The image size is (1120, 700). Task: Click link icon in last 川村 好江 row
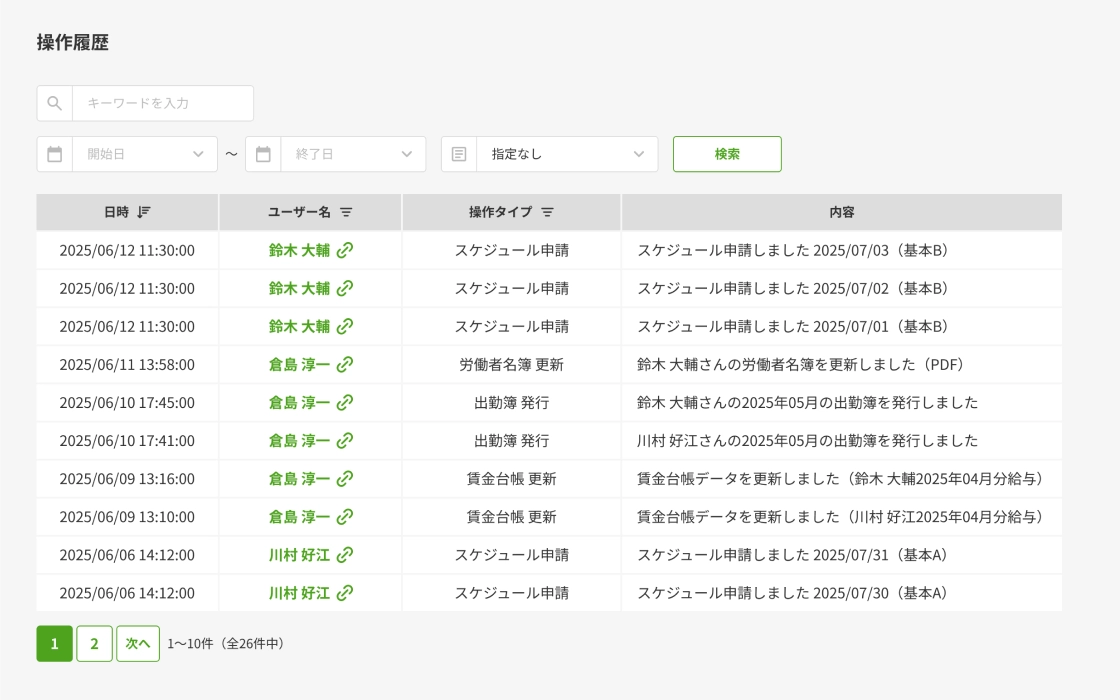tap(345, 593)
